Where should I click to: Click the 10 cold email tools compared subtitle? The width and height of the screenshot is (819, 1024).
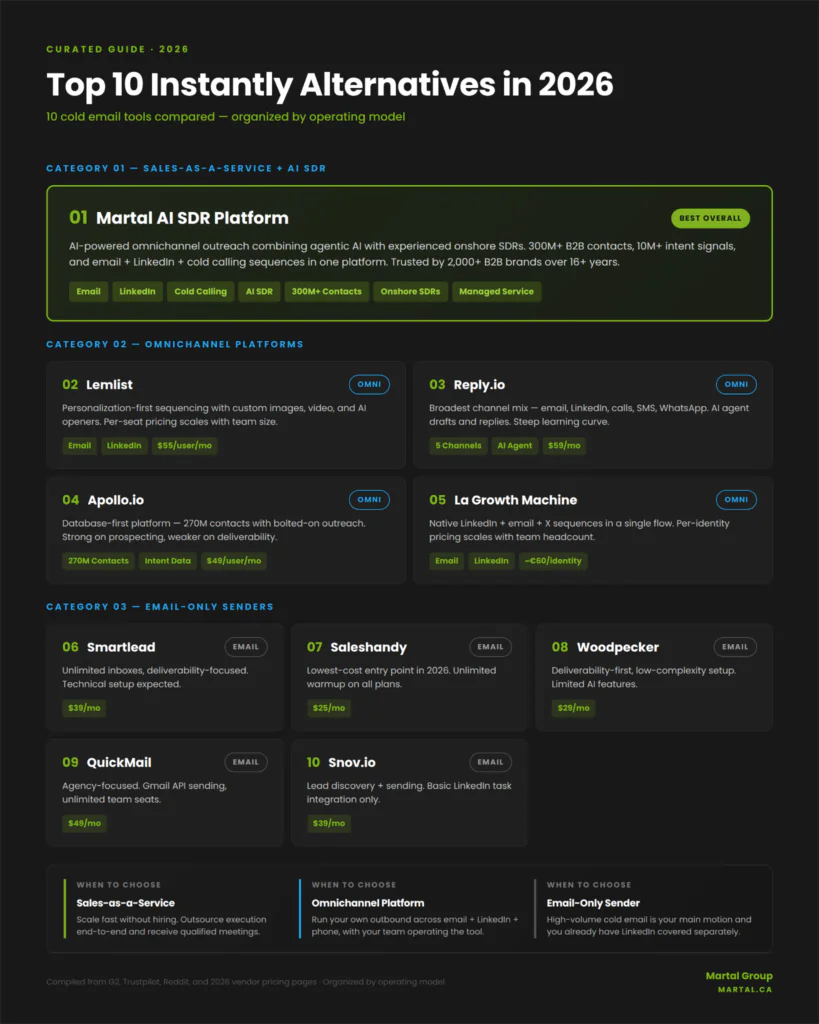(x=225, y=117)
